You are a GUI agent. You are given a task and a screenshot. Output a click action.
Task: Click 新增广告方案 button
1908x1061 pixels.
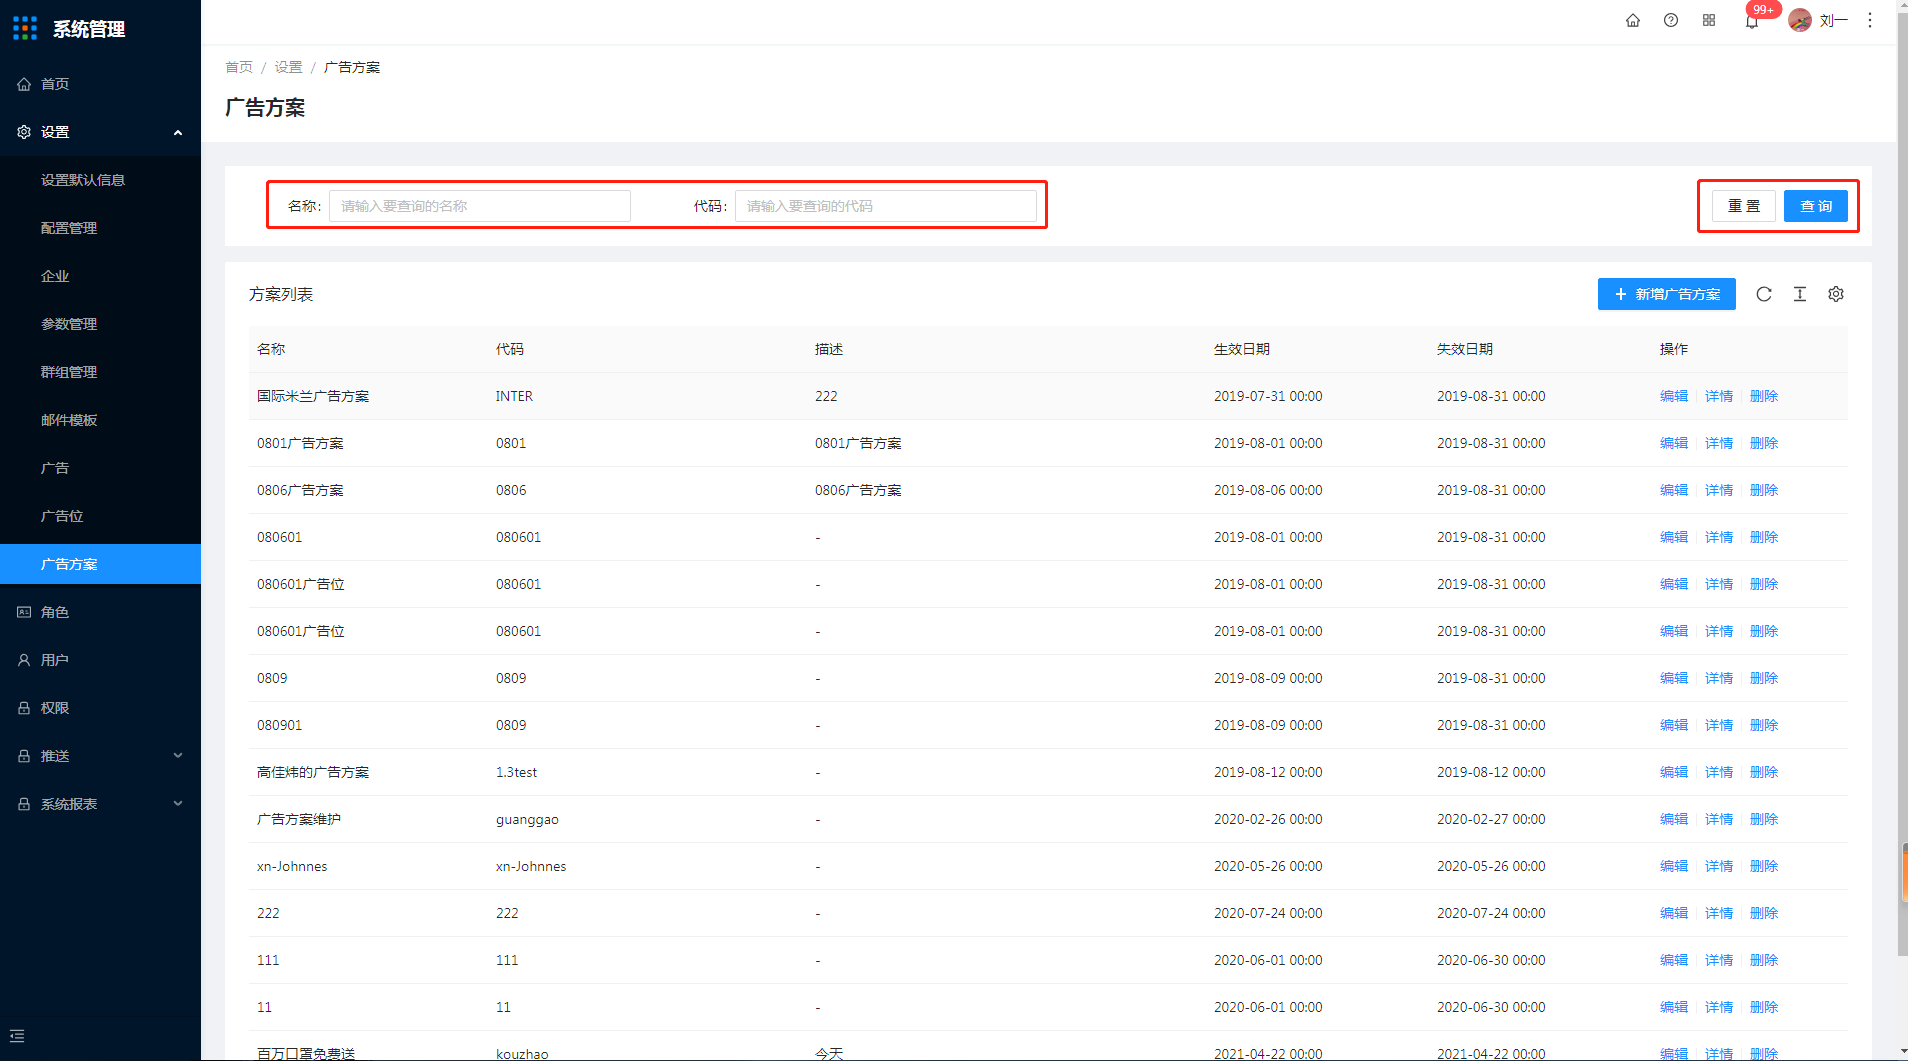coord(1667,294)
